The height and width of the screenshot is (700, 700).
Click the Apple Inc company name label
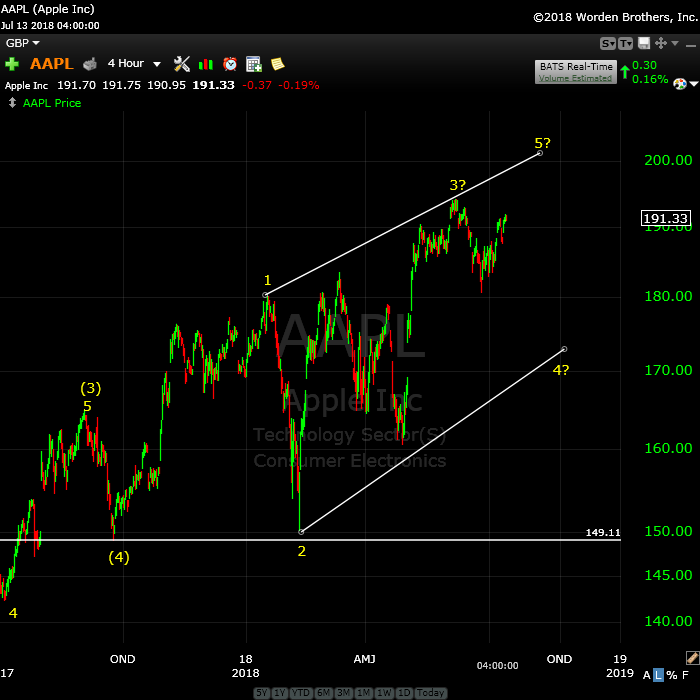26,85
